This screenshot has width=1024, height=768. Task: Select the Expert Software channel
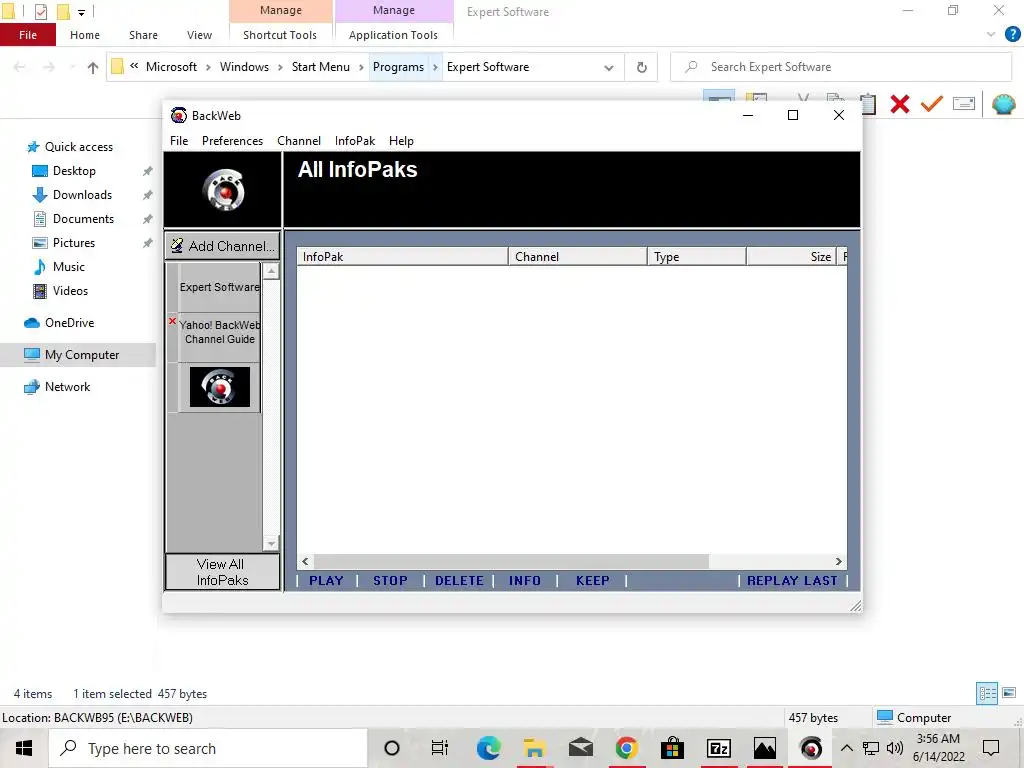coord(219,287)
